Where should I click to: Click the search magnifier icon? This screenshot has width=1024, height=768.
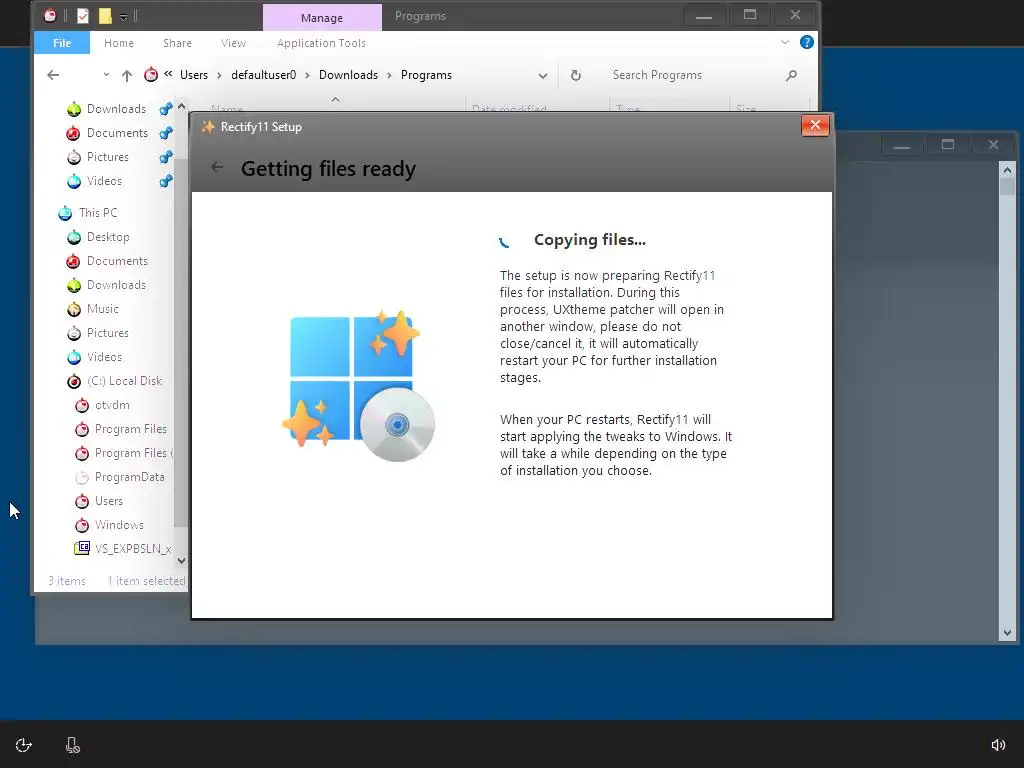click(792, 75)
